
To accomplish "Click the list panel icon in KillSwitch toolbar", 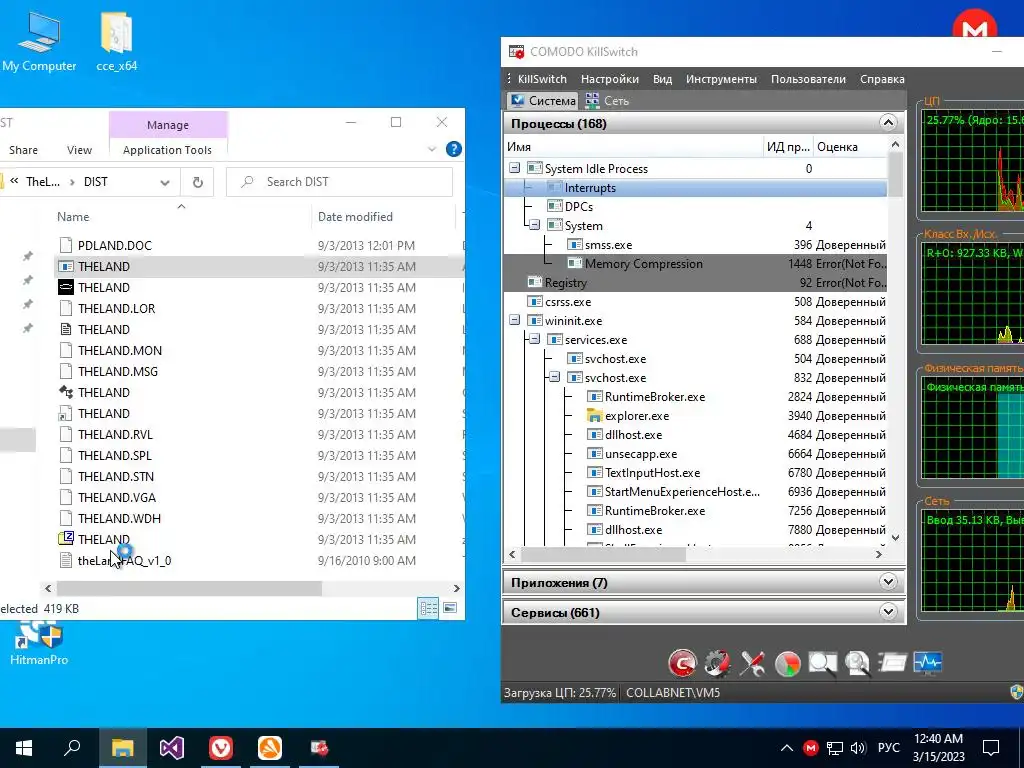I will point(892,663).
